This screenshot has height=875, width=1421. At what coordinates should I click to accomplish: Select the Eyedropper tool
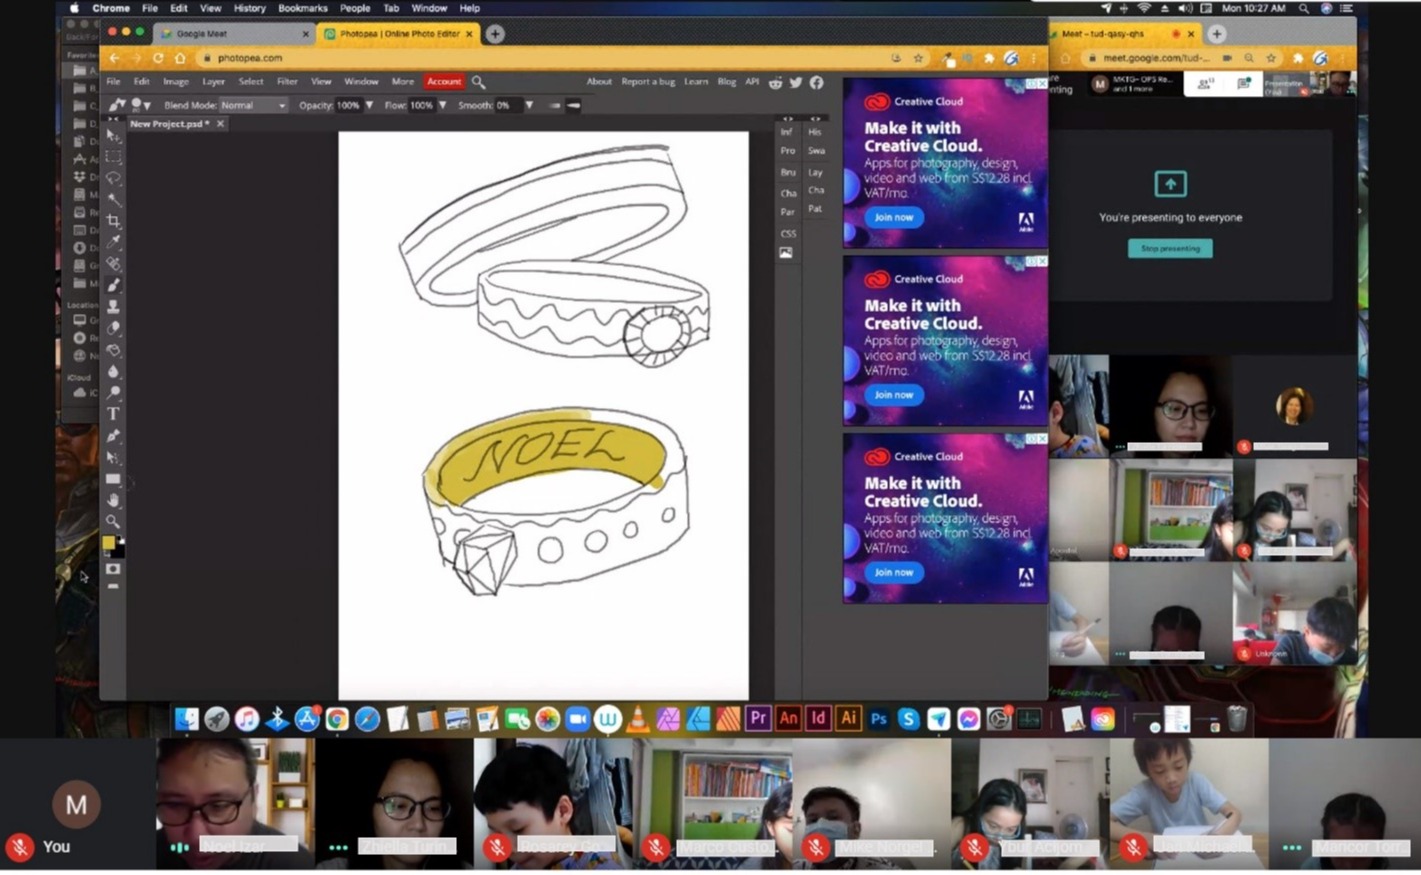tap(114, 242)
